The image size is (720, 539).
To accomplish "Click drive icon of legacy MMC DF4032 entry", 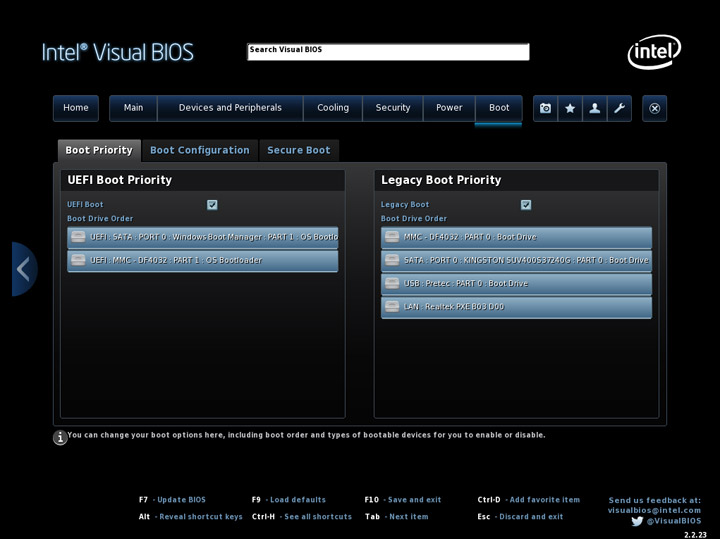I will tap(392, 237).
